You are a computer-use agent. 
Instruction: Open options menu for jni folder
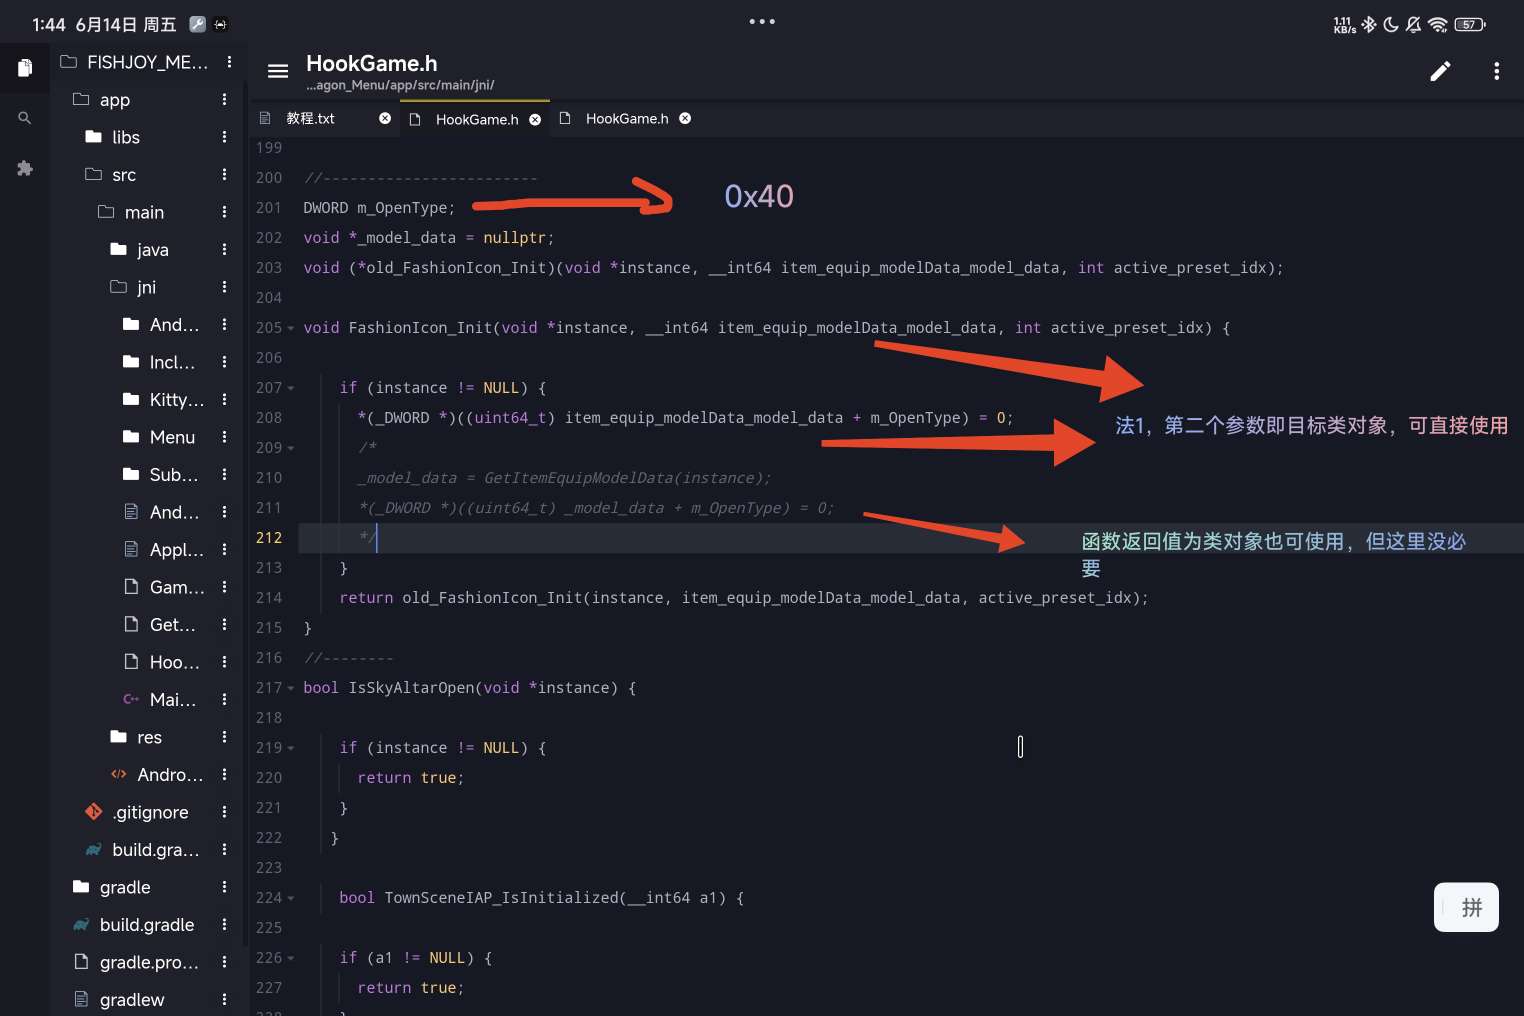tap(224, 287)
